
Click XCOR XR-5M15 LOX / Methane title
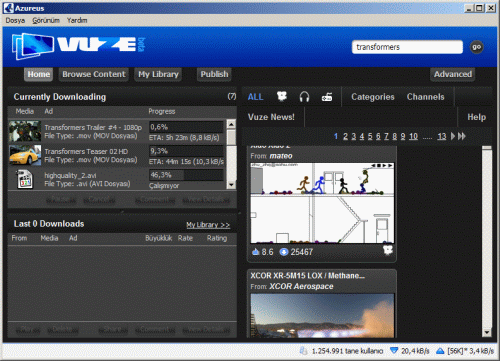307,276
